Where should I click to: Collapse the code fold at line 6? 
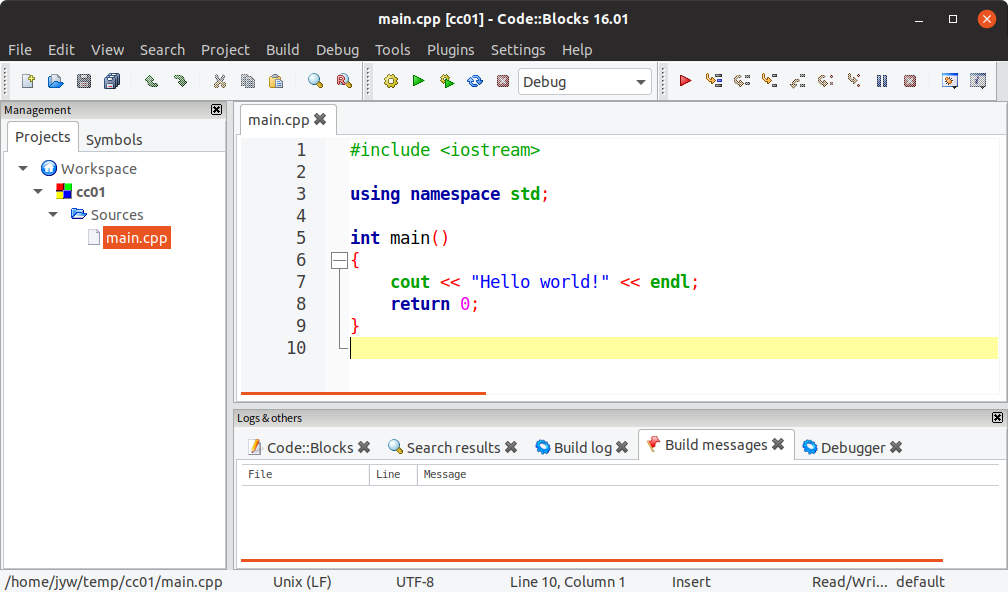coord(339,261)
